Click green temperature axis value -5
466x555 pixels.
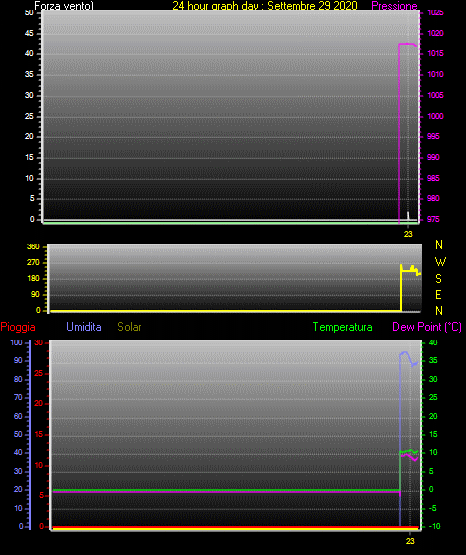tap(431, 508)
